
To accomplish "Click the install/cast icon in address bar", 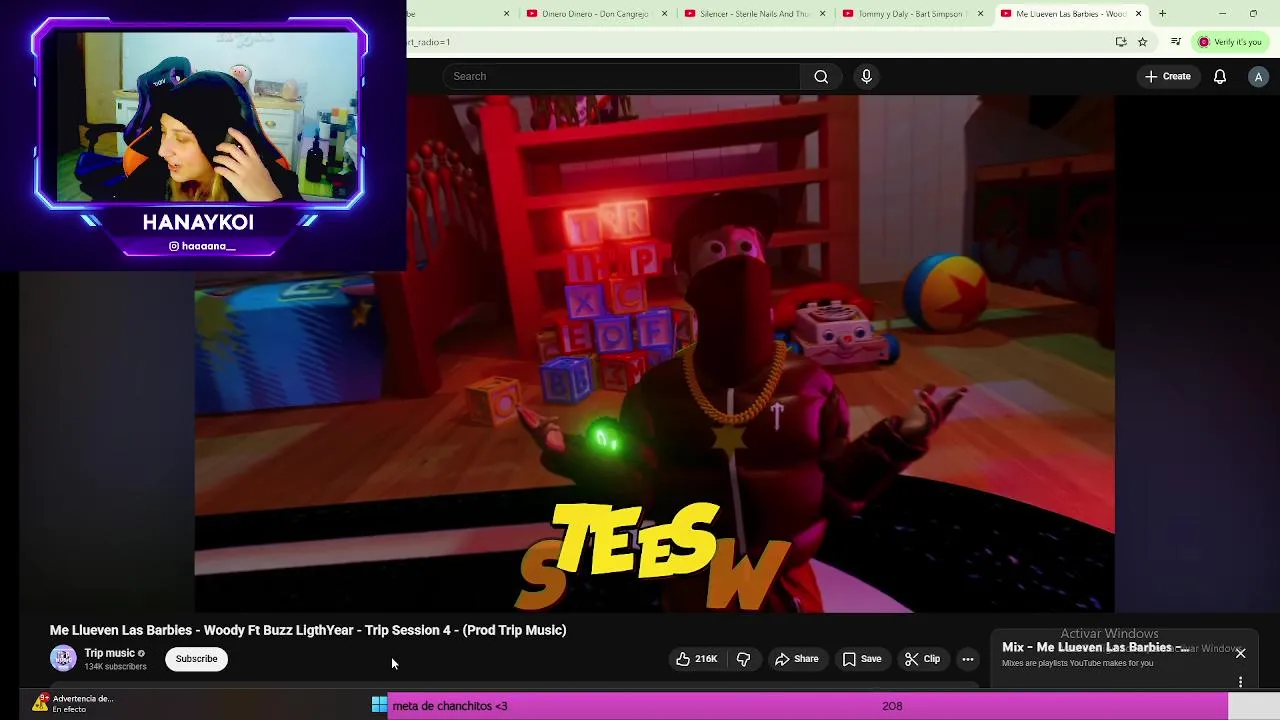I will tap(1121, 42).
